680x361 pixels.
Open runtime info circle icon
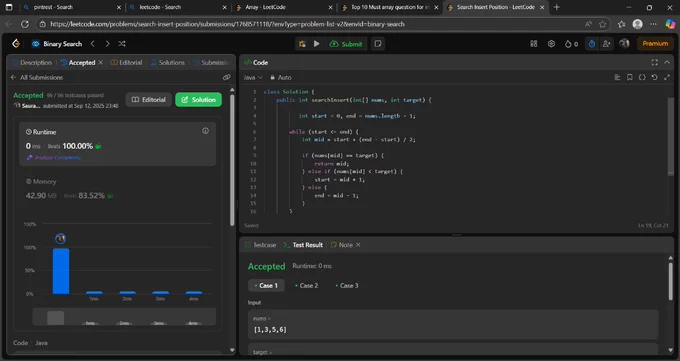205,131
